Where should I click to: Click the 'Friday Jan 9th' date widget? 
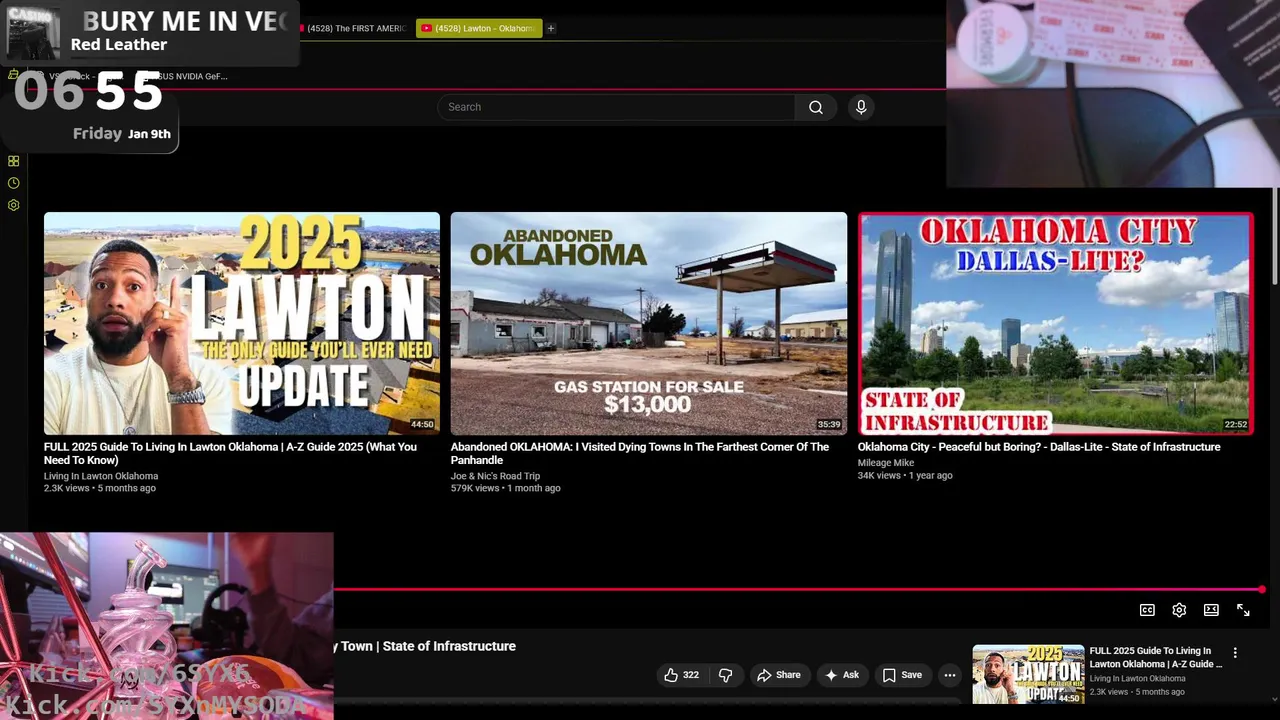point(122,133)
